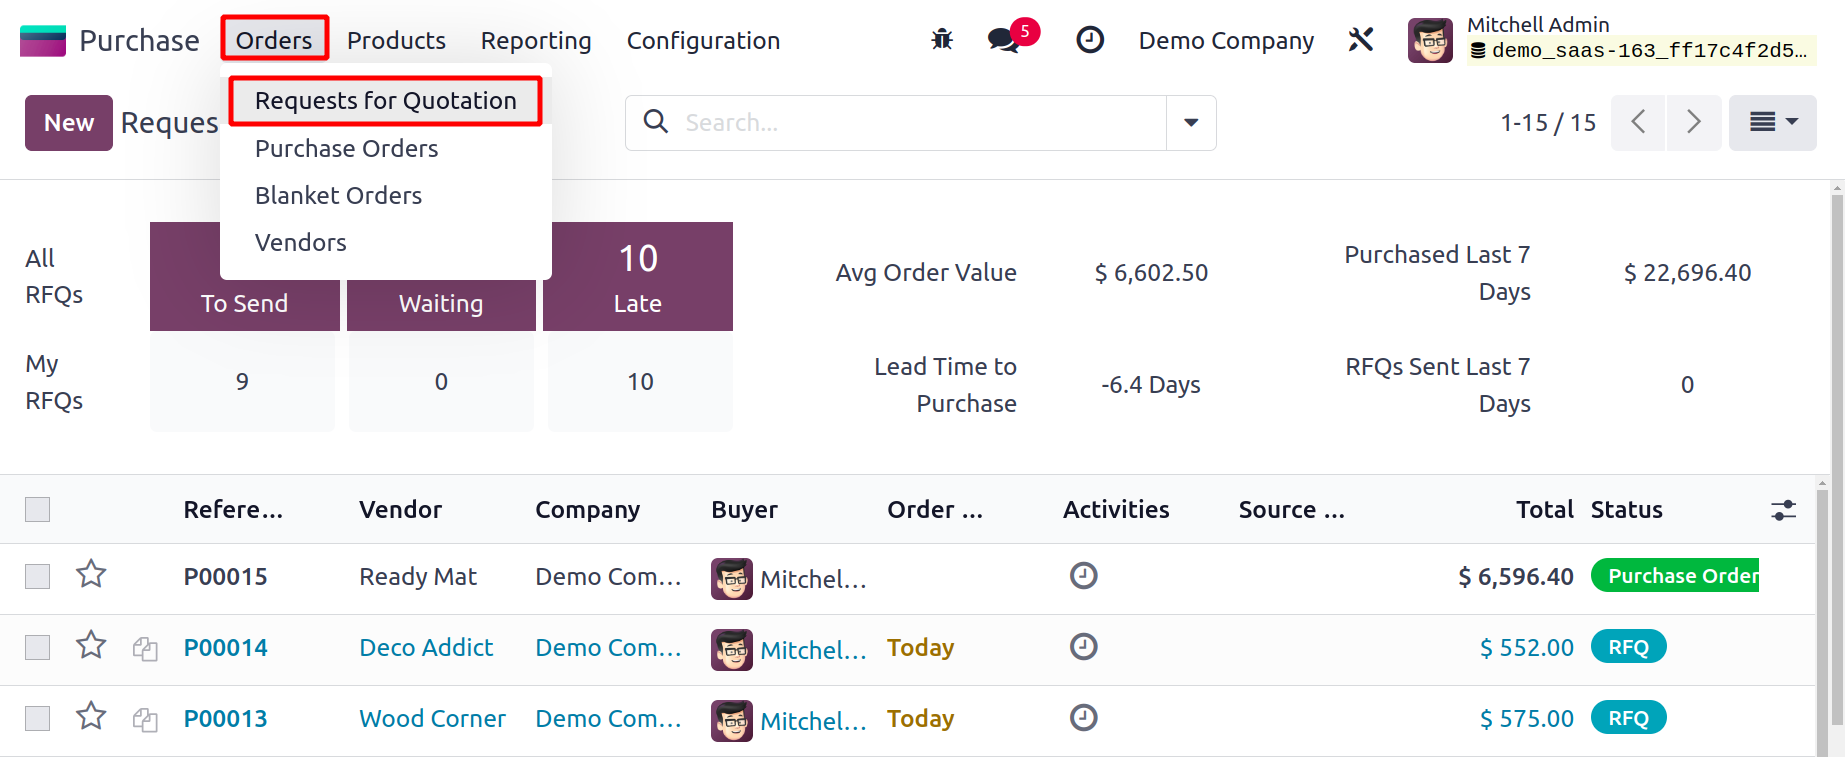Select the P00014 row checkbox
Screen dimensions: 1845x757
coord(38,648)
